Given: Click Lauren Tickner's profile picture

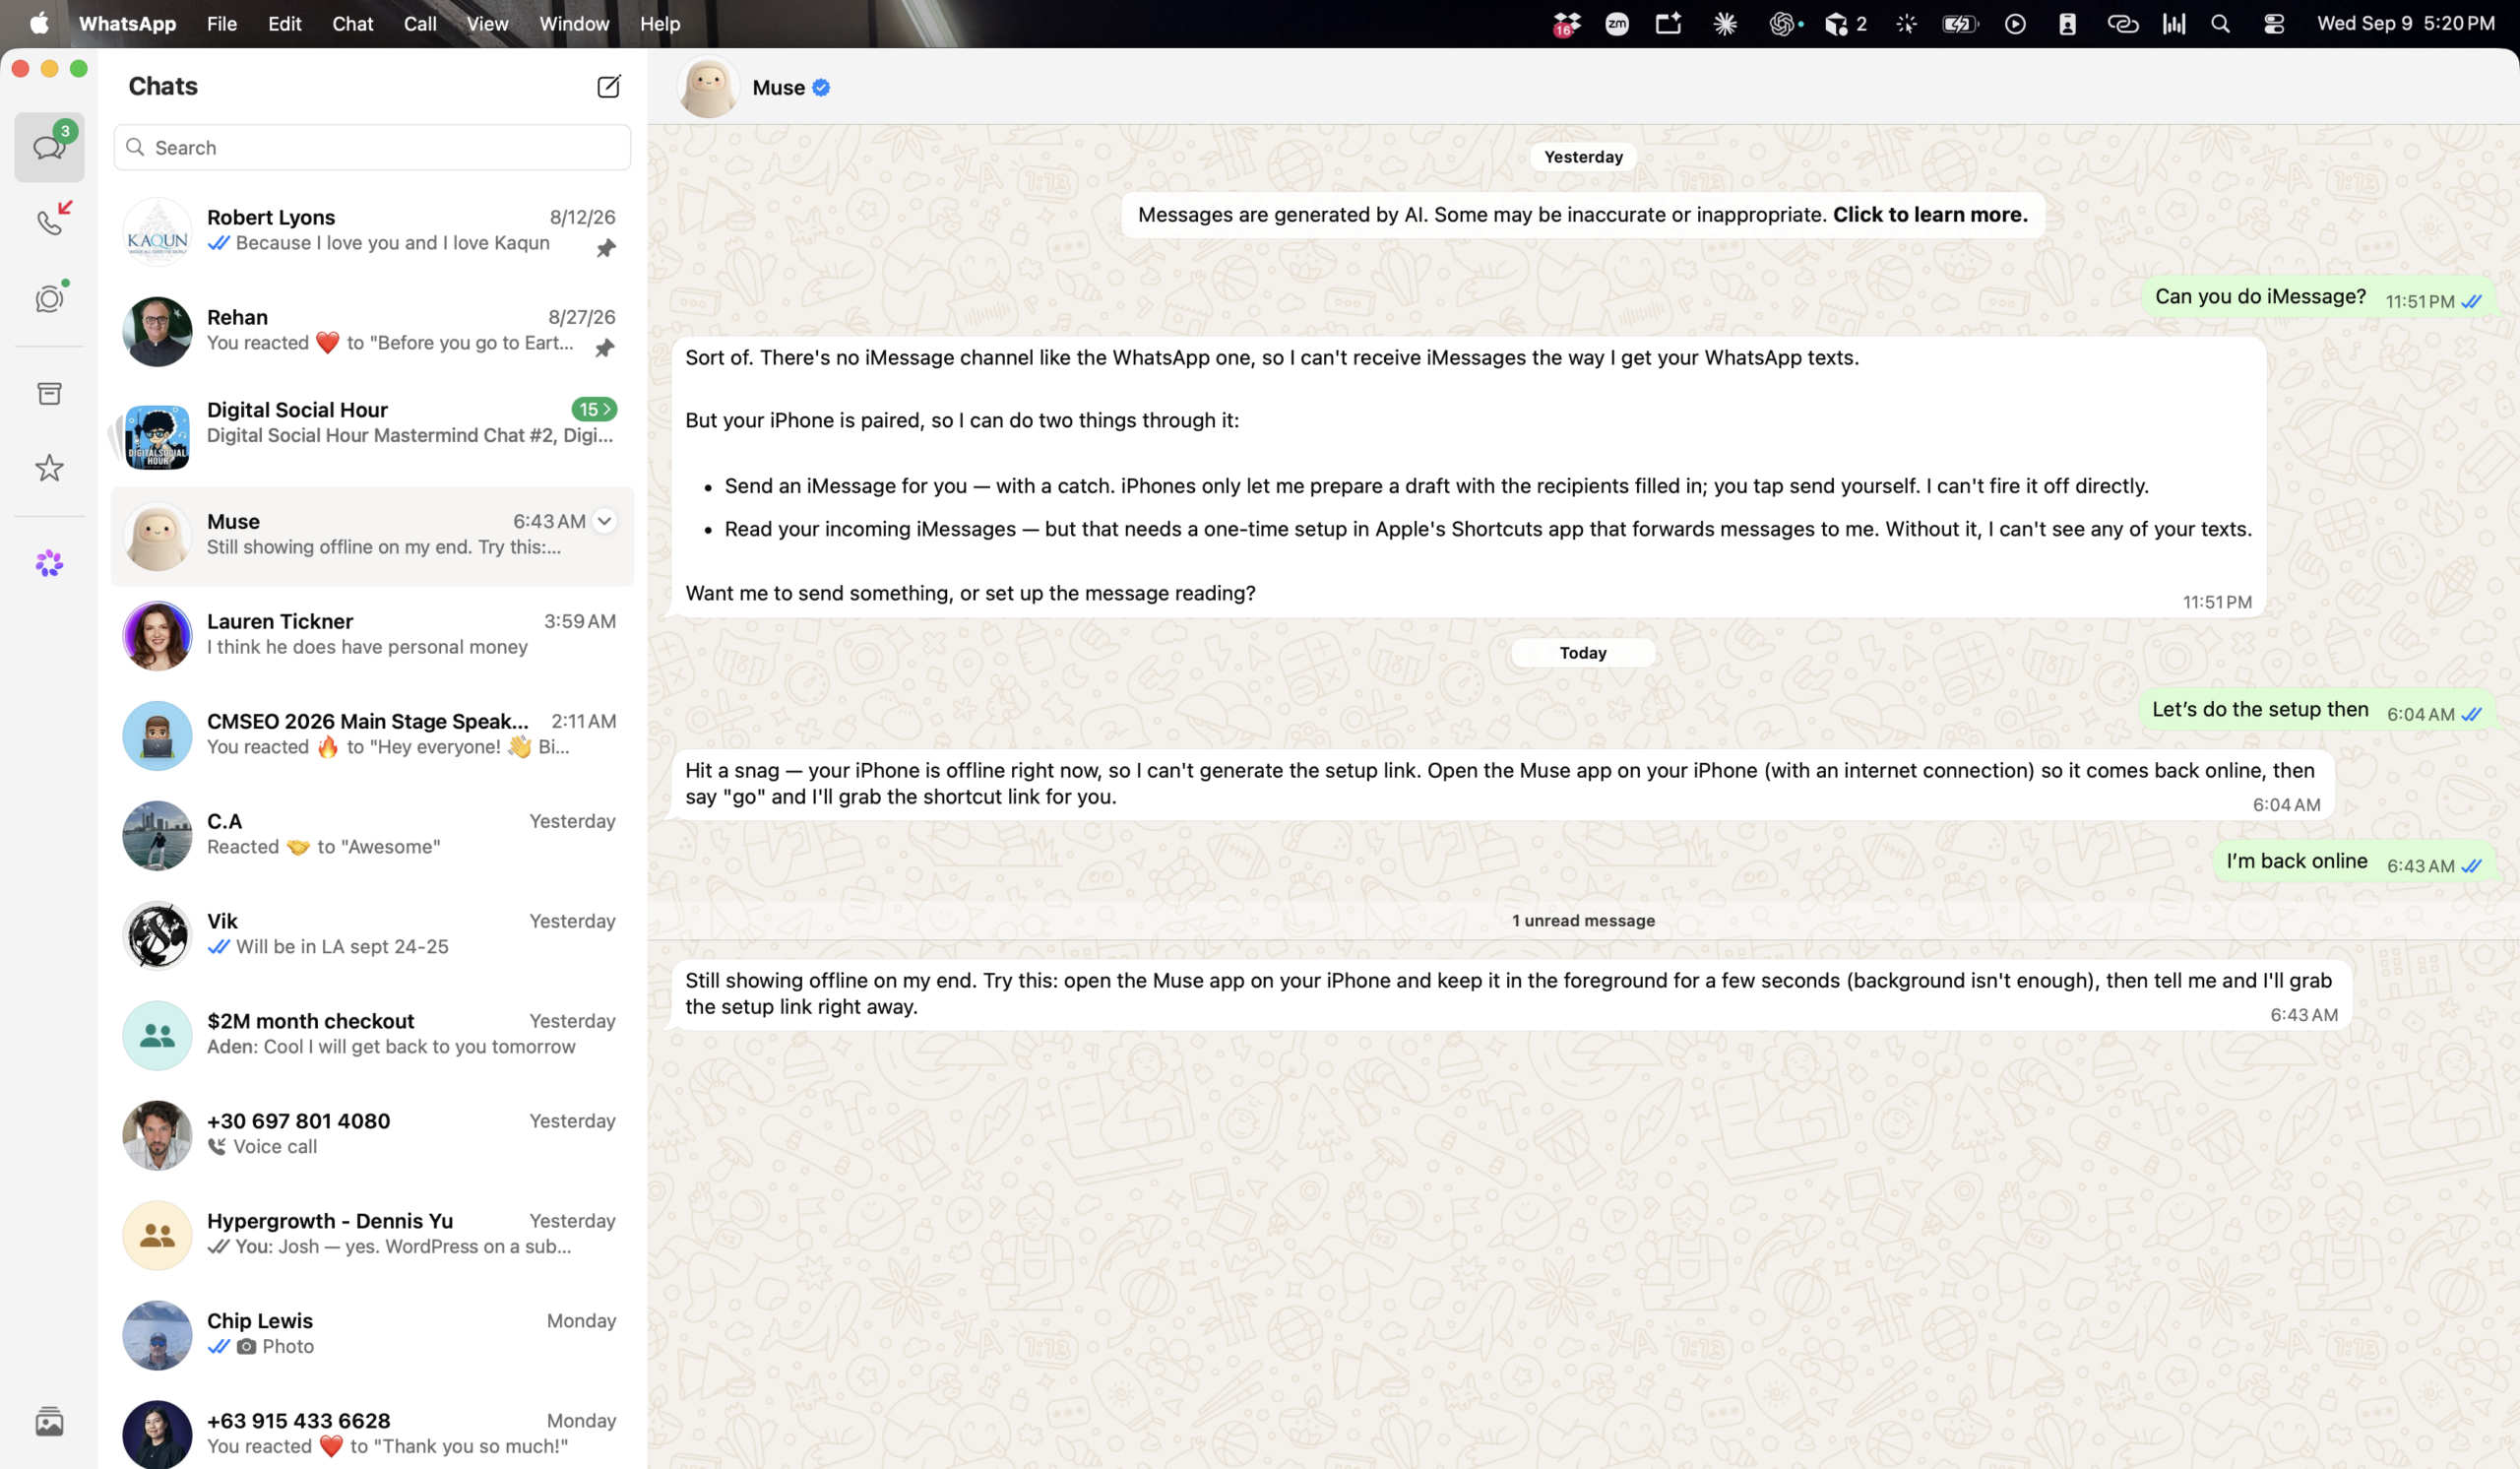Looking at the screenshot, I should pyautogui.click(x=157, y=635).
